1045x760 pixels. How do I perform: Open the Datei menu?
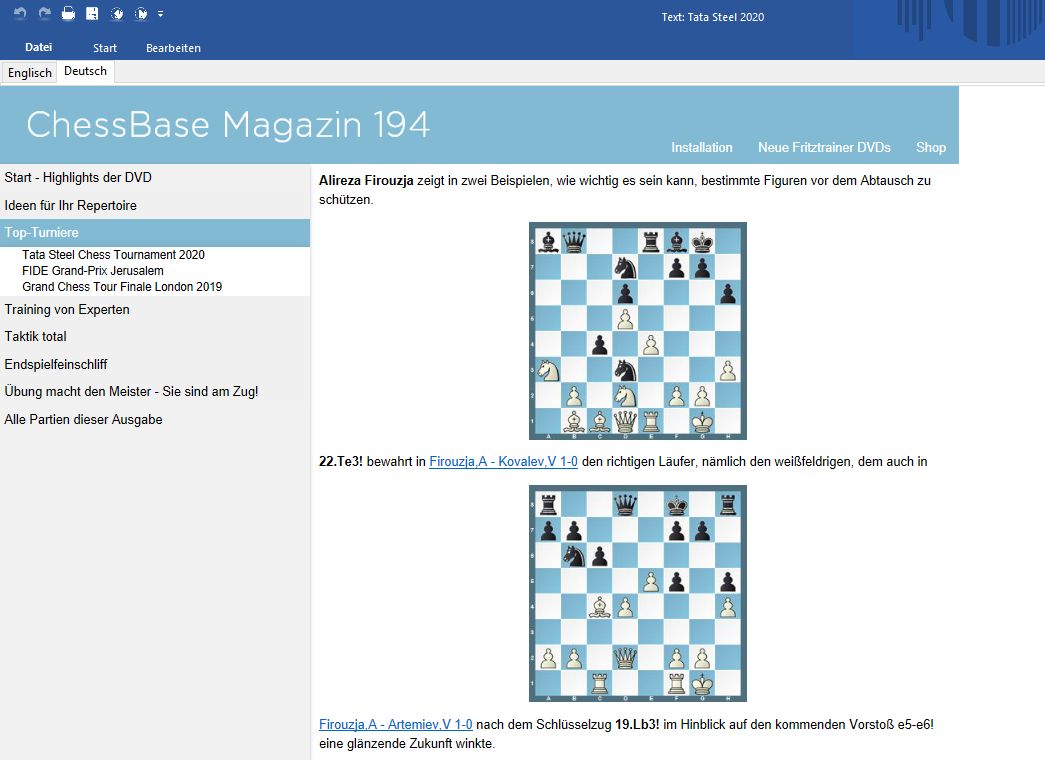pos(39,47)
